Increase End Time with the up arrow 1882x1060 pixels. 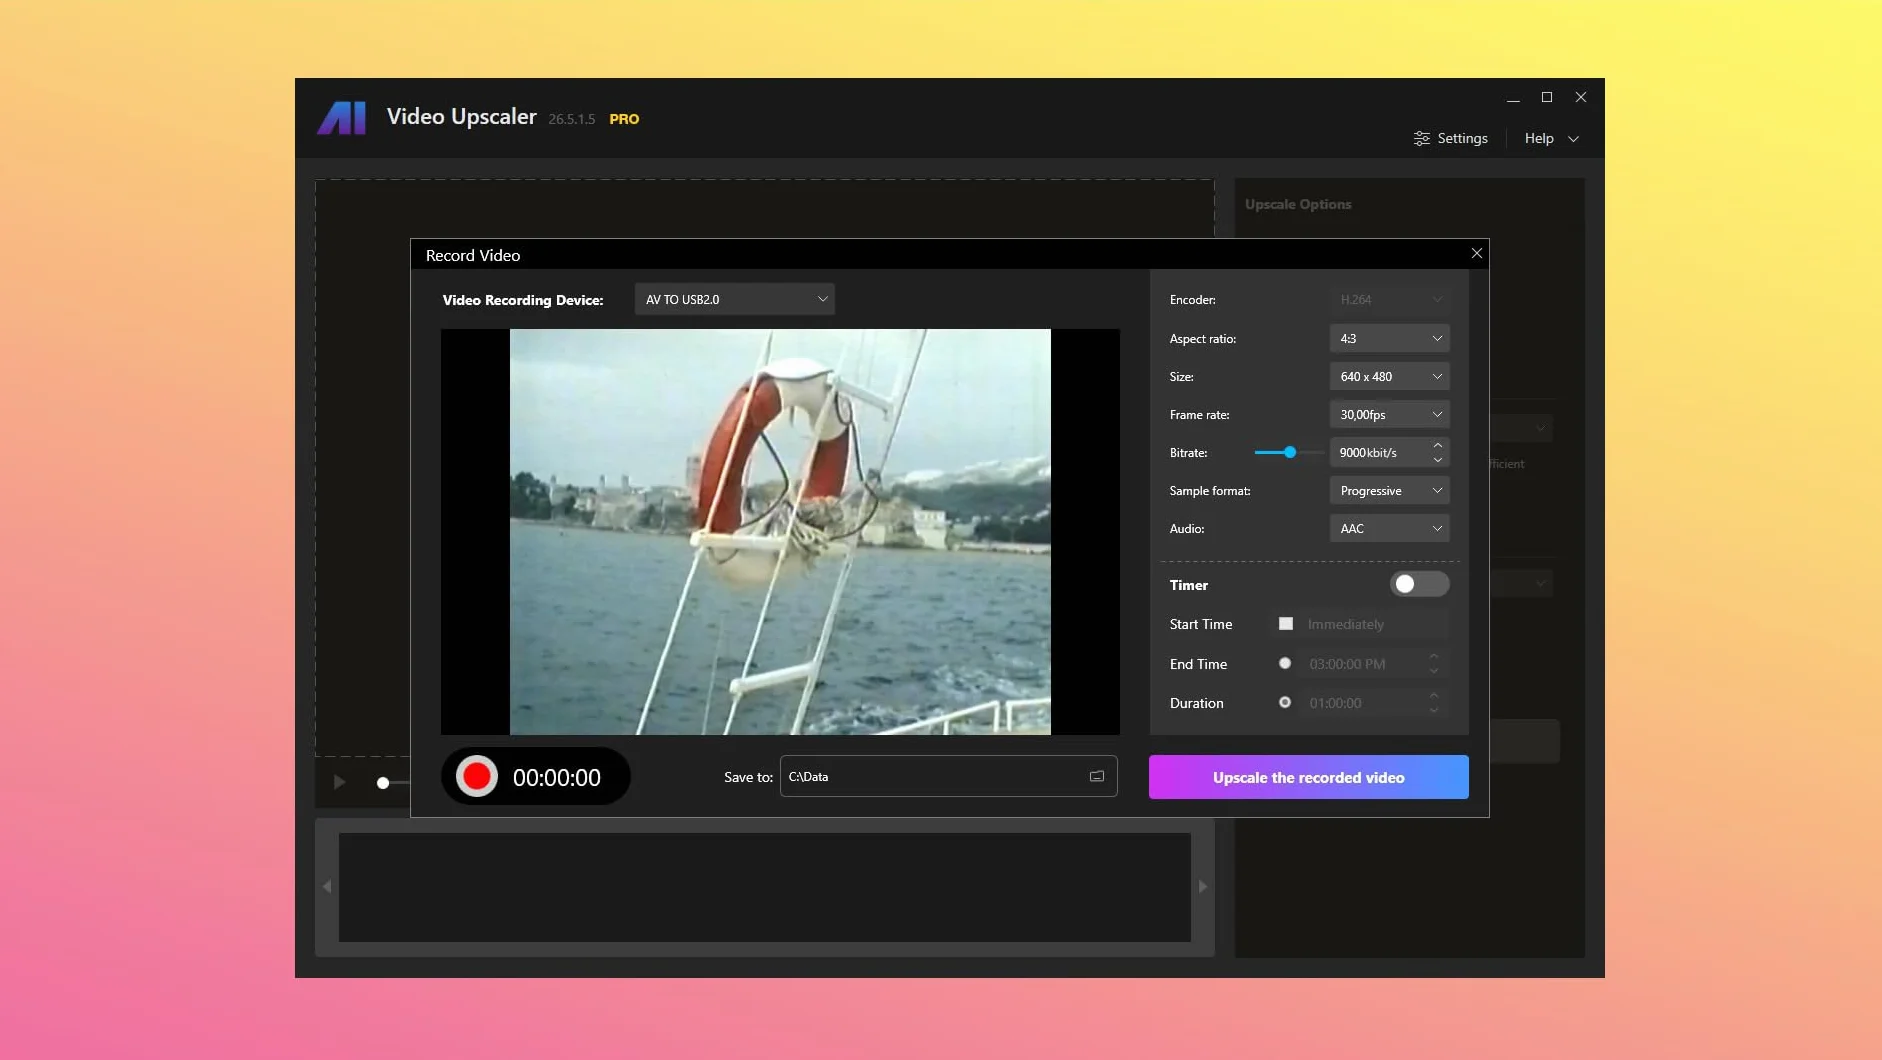pos(1433,657)
